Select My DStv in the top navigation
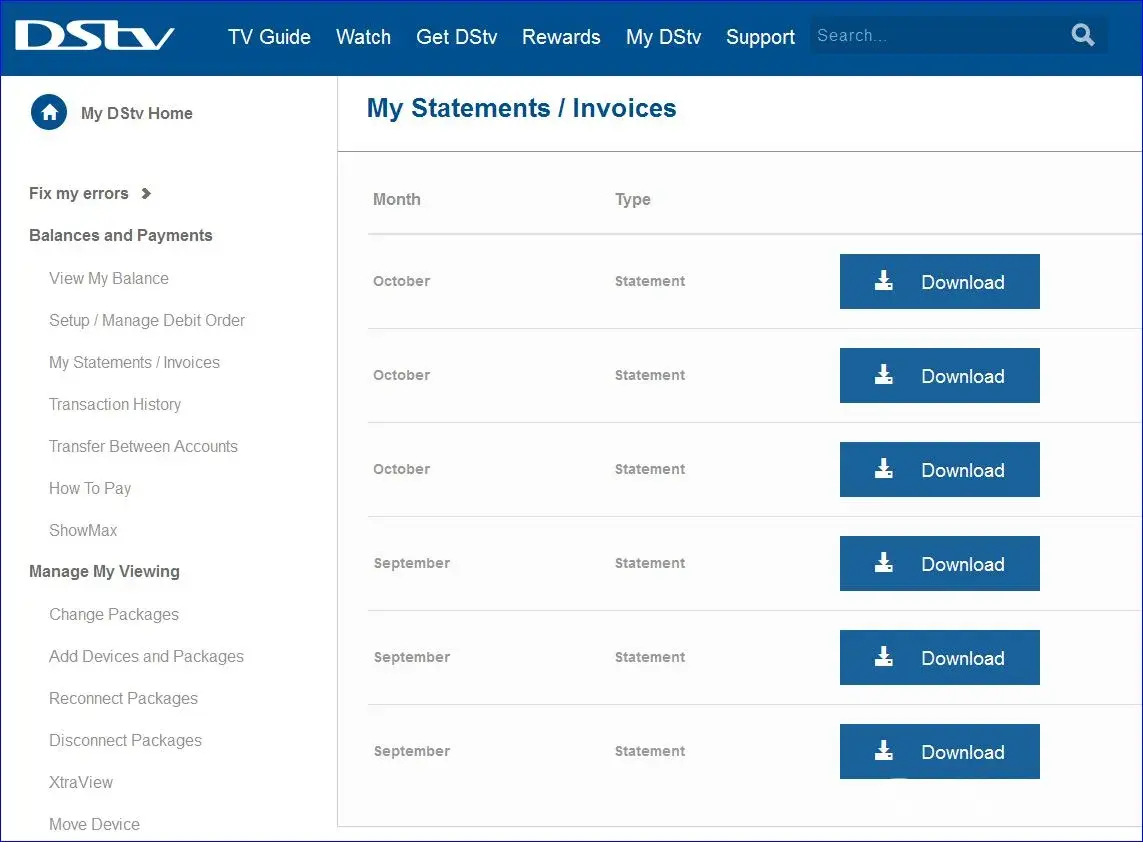Viewport: 1143px width, 842px height. (x=663, y=37)
